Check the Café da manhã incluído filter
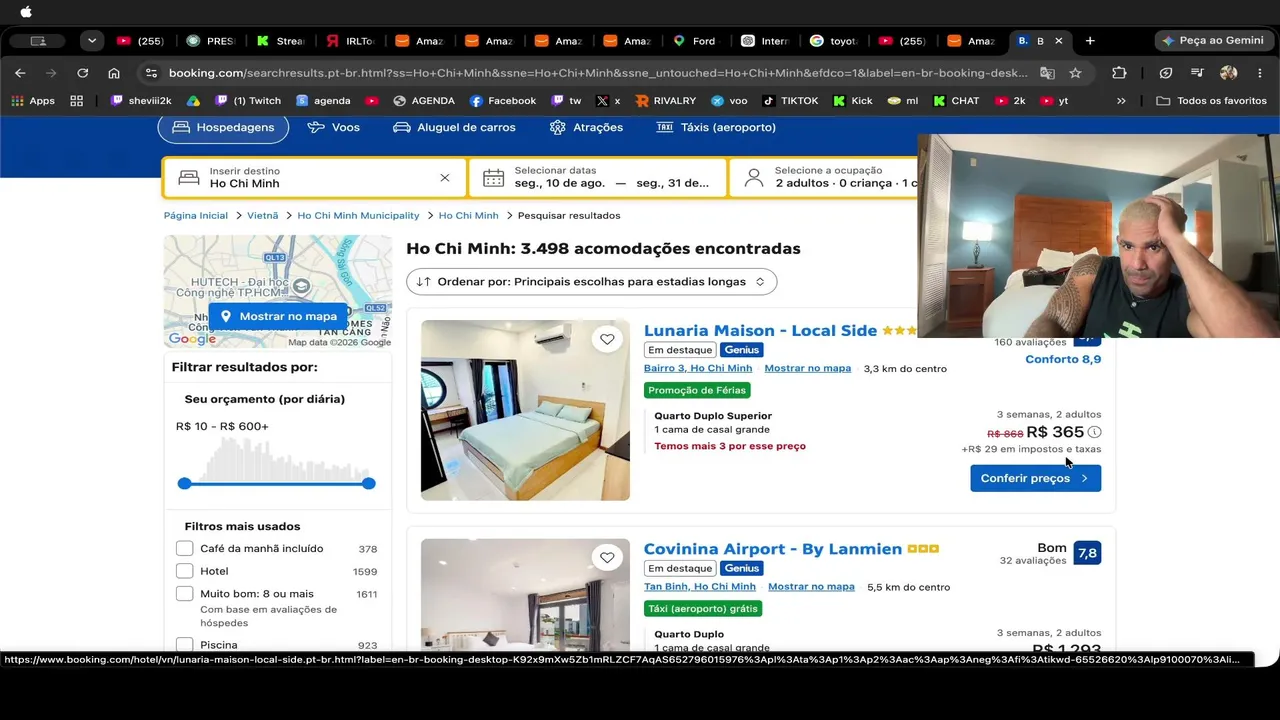The image size is (1280, 720). point(185,548)
